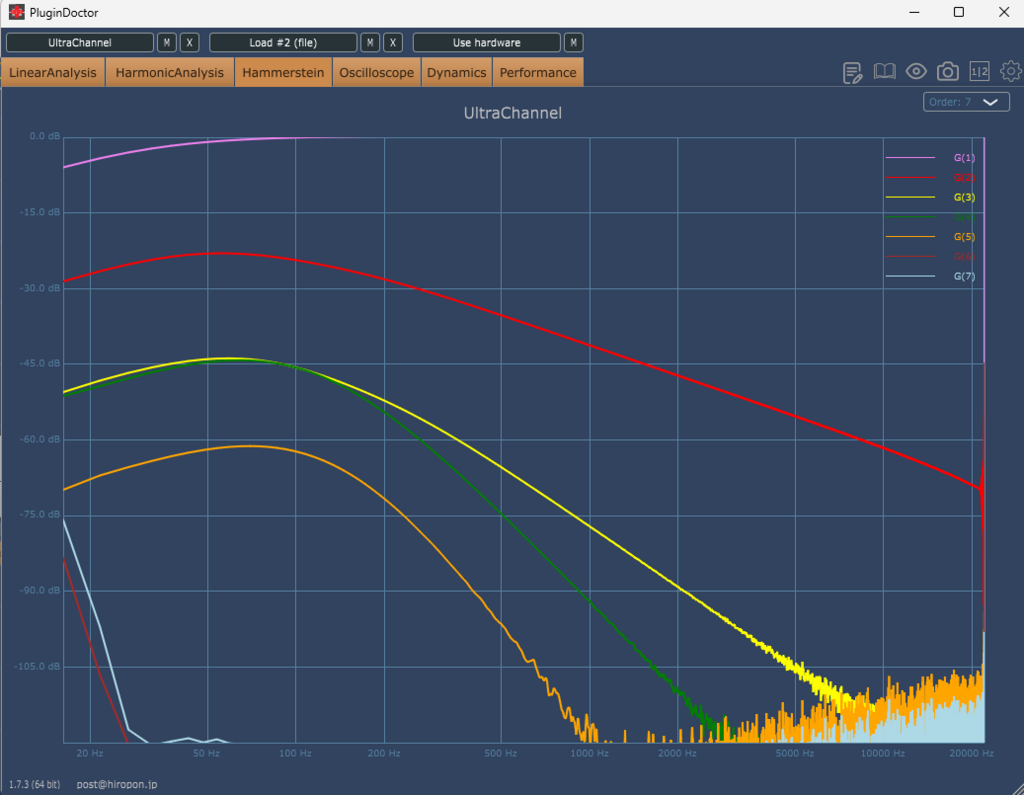This screenshot has width=1024, height=795.
Task: Expand the Order: 7 dropdown
Action: click(x=966, y=102)
